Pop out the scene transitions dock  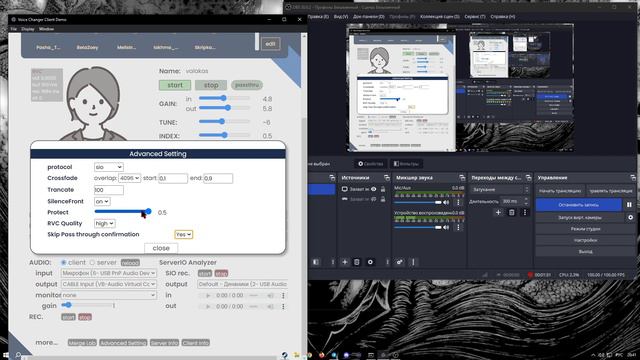tap(528, 178)
